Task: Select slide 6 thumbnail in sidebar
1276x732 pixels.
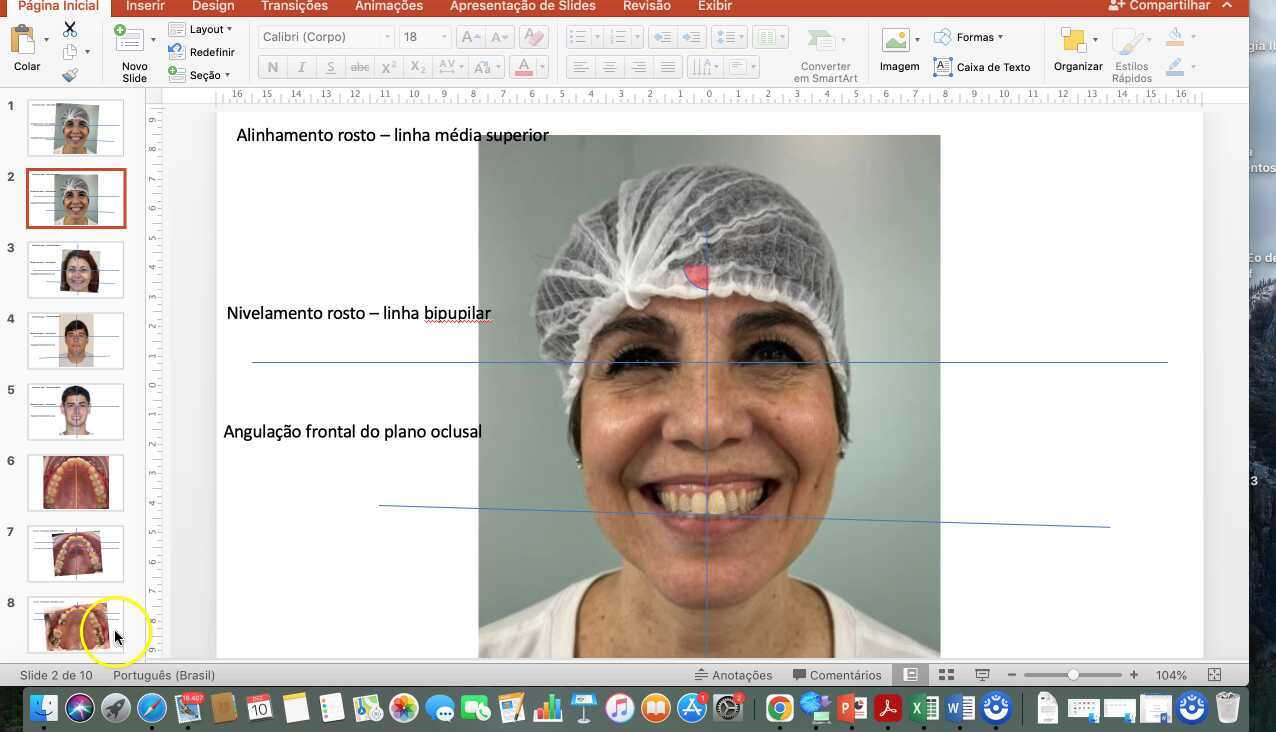Action: tap(75, 482)
